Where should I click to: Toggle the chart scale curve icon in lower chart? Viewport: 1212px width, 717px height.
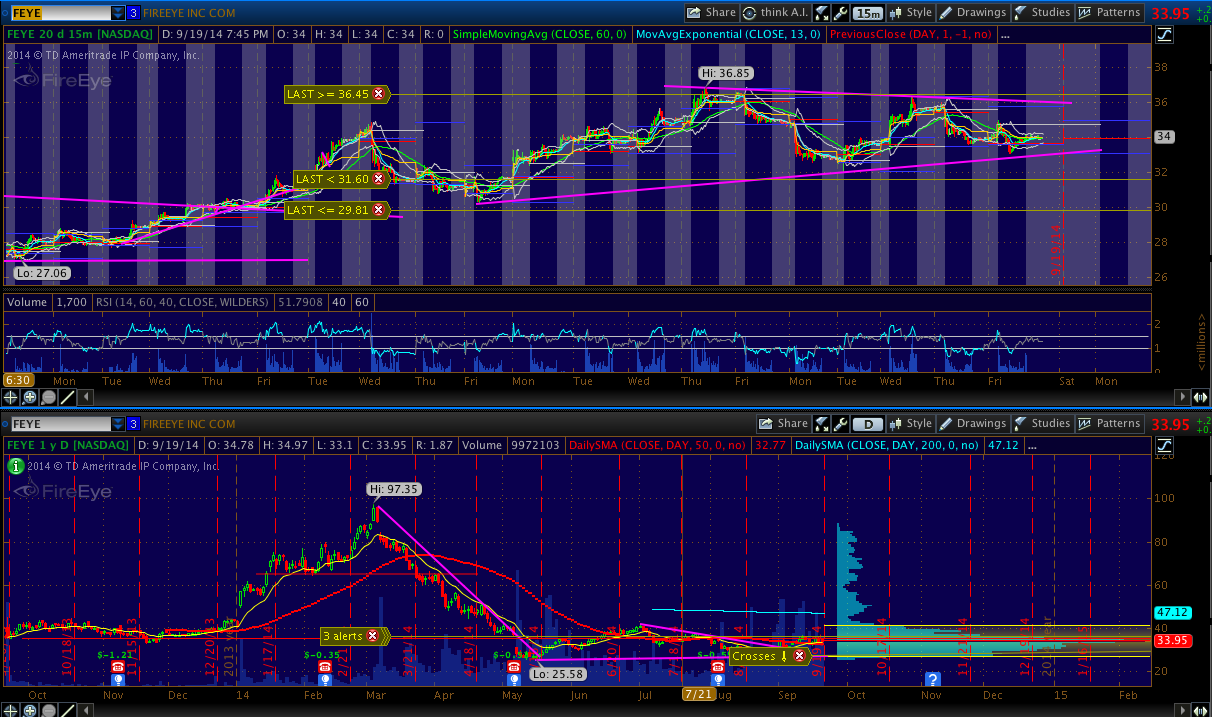[x=1165, y=445]
